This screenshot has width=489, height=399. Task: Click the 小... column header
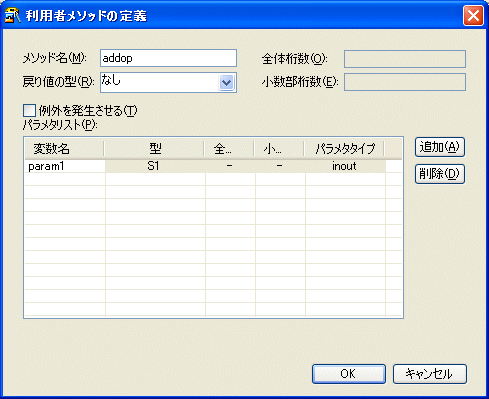click(279, 149)
